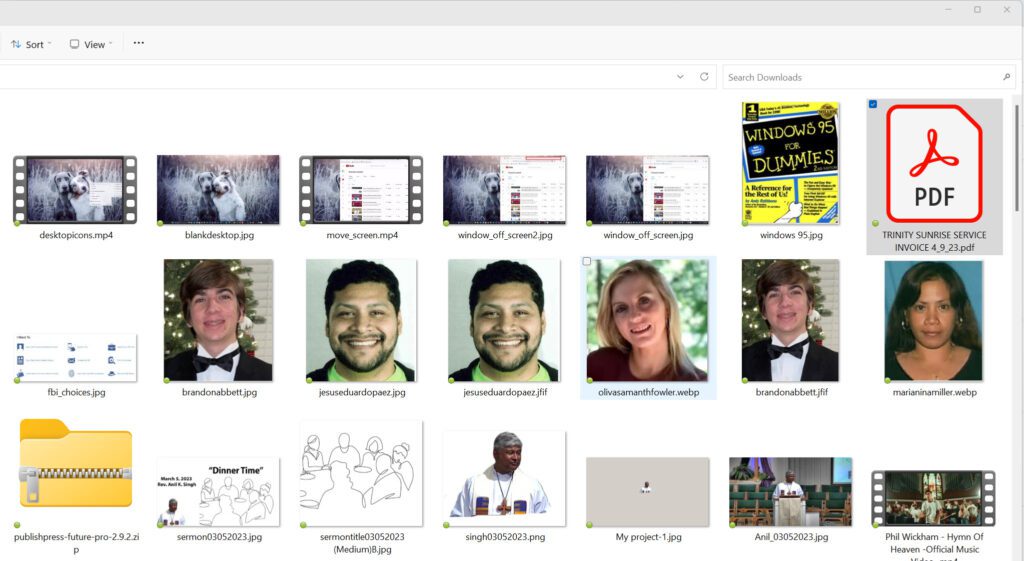1024x561 pixels.
Task: Click the file name text move_screen.mp4
Action: pyautogui.click(x=362, y=235)
